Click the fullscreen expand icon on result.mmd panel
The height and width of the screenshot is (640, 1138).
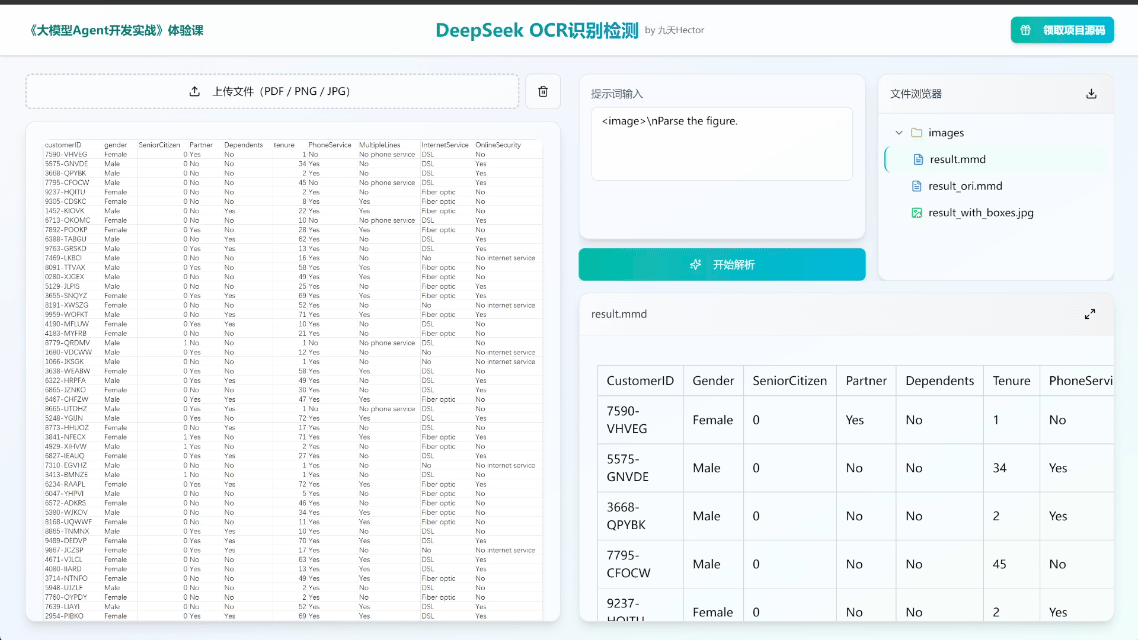pyautogui.click(x=1090, y=313)
